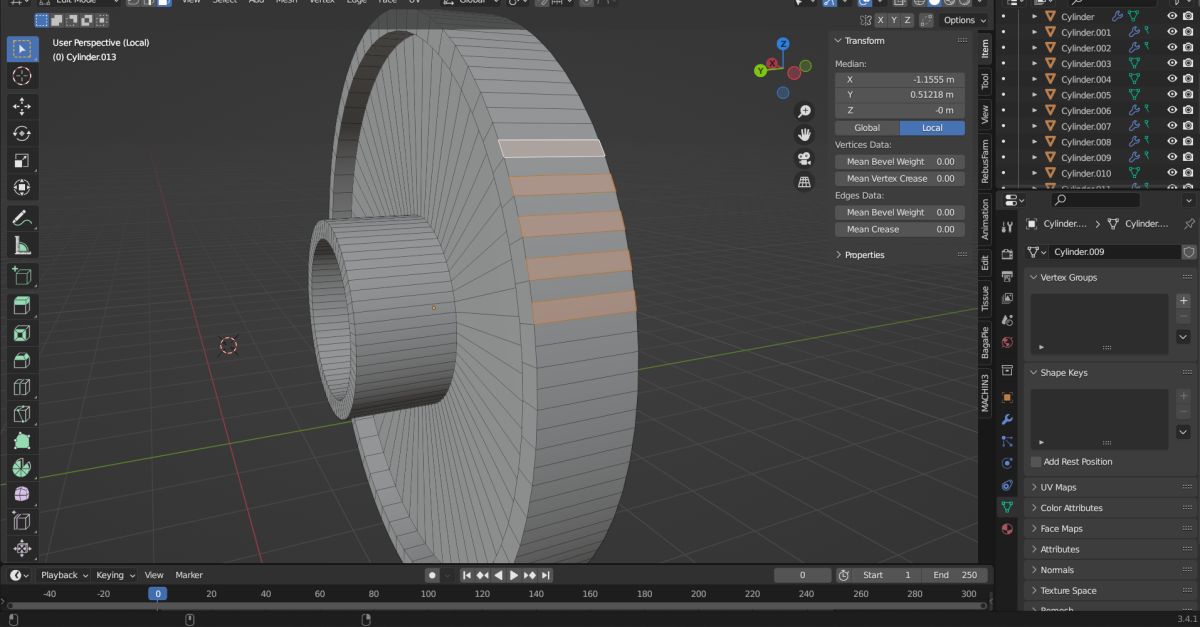This screenshot has height=627, width=1200.
Task: Open the Keying dropdown
Action: click(116, 575)
